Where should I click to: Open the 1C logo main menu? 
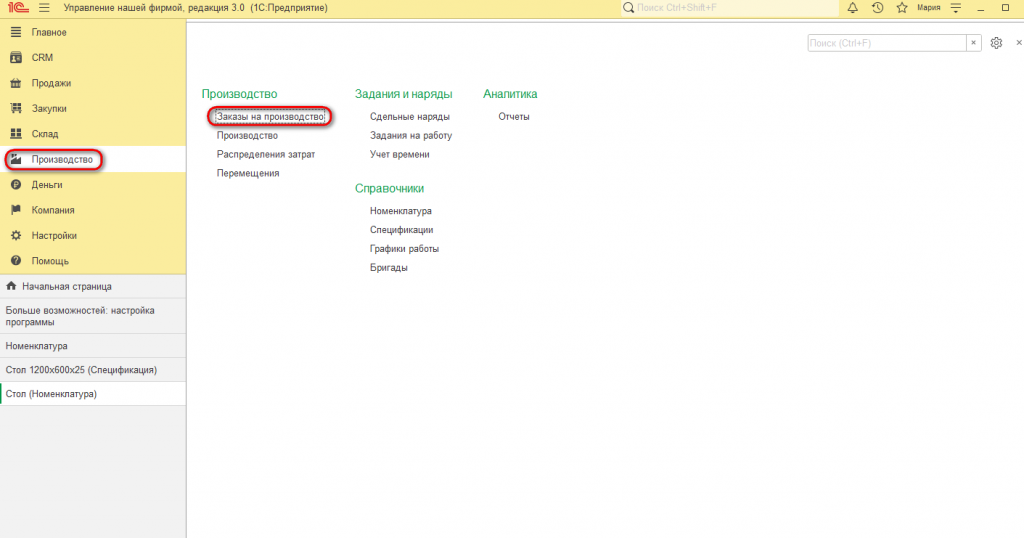(18, 8)
